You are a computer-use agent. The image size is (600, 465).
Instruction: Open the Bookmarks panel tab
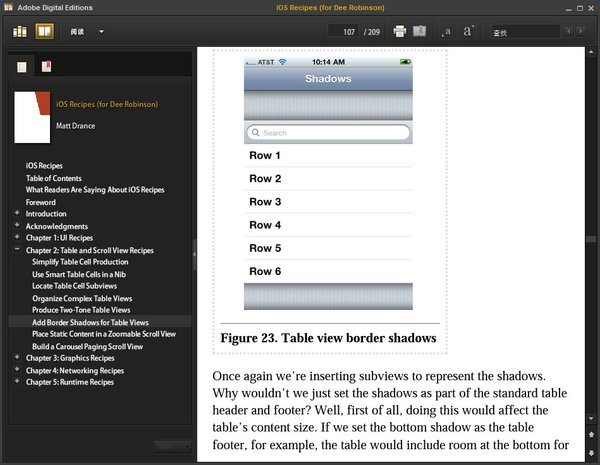(x=46, y=67)
